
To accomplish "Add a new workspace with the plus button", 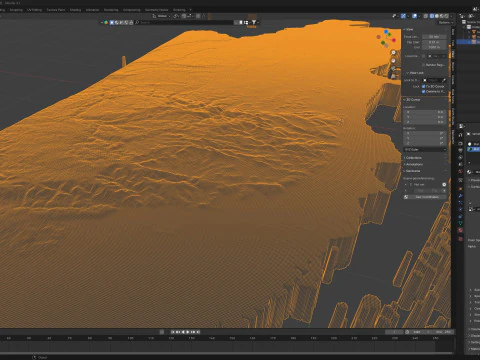I will click(x=190, y=10).
